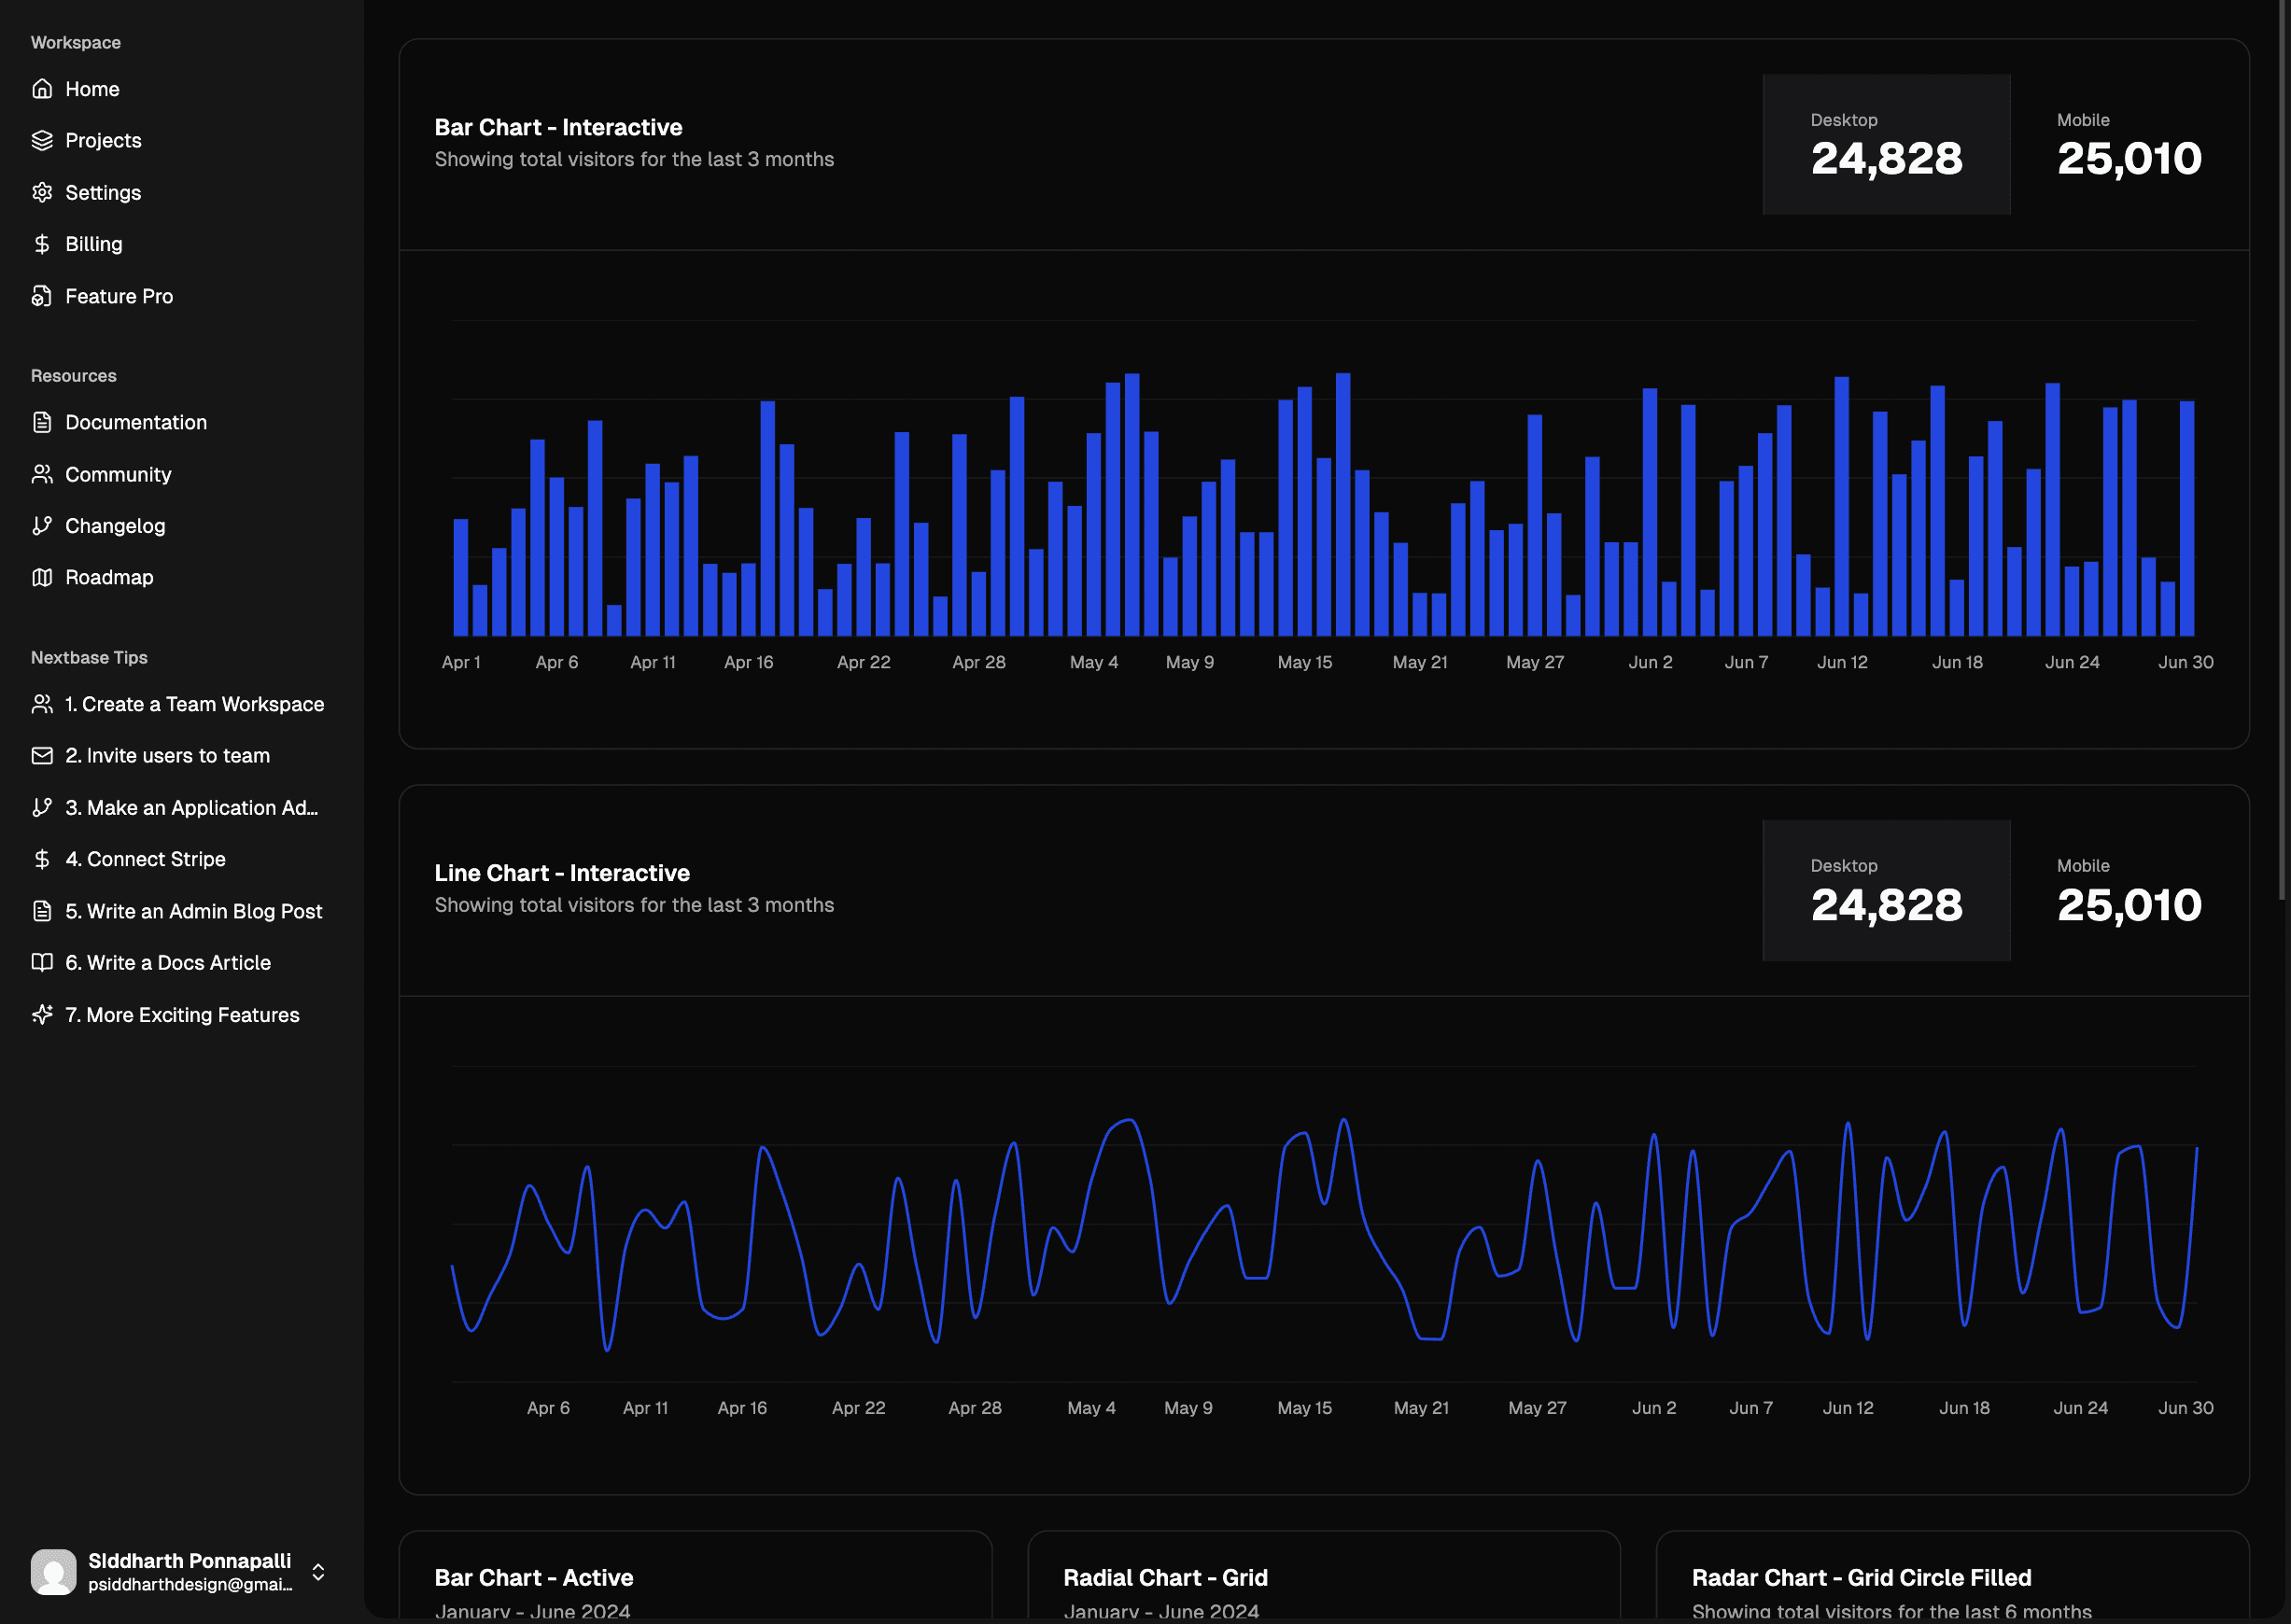Click the Write an Admin Blog Post file icon
Viewport: 2291px width, 1624px height.
point(42,911)
